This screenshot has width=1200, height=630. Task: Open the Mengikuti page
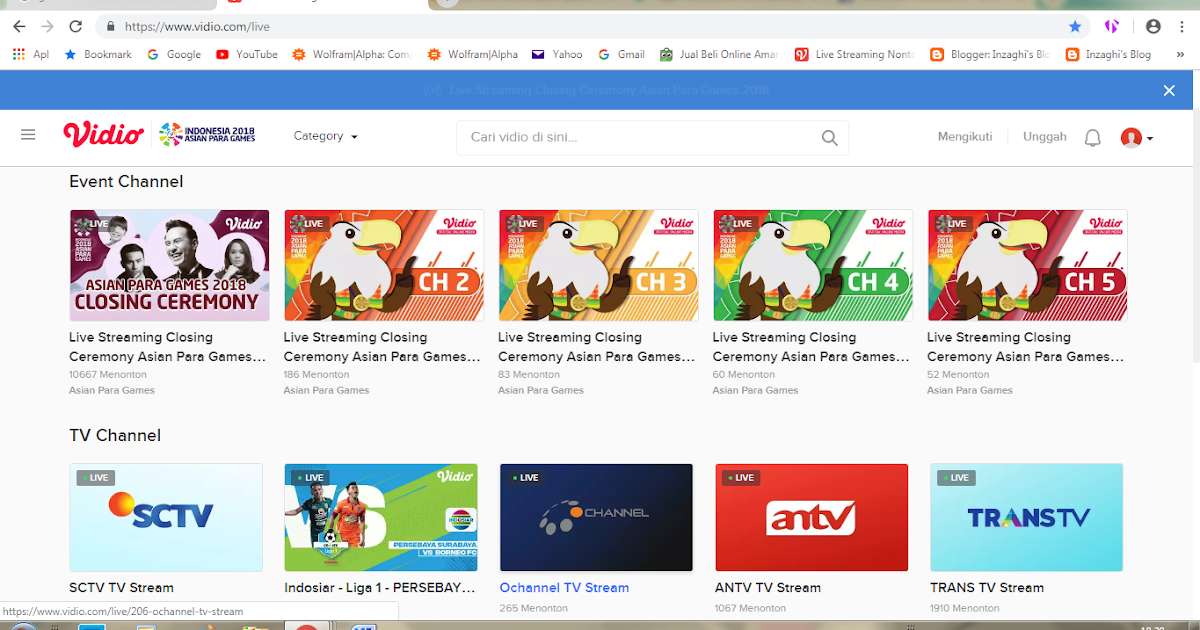tap(965, 136)
